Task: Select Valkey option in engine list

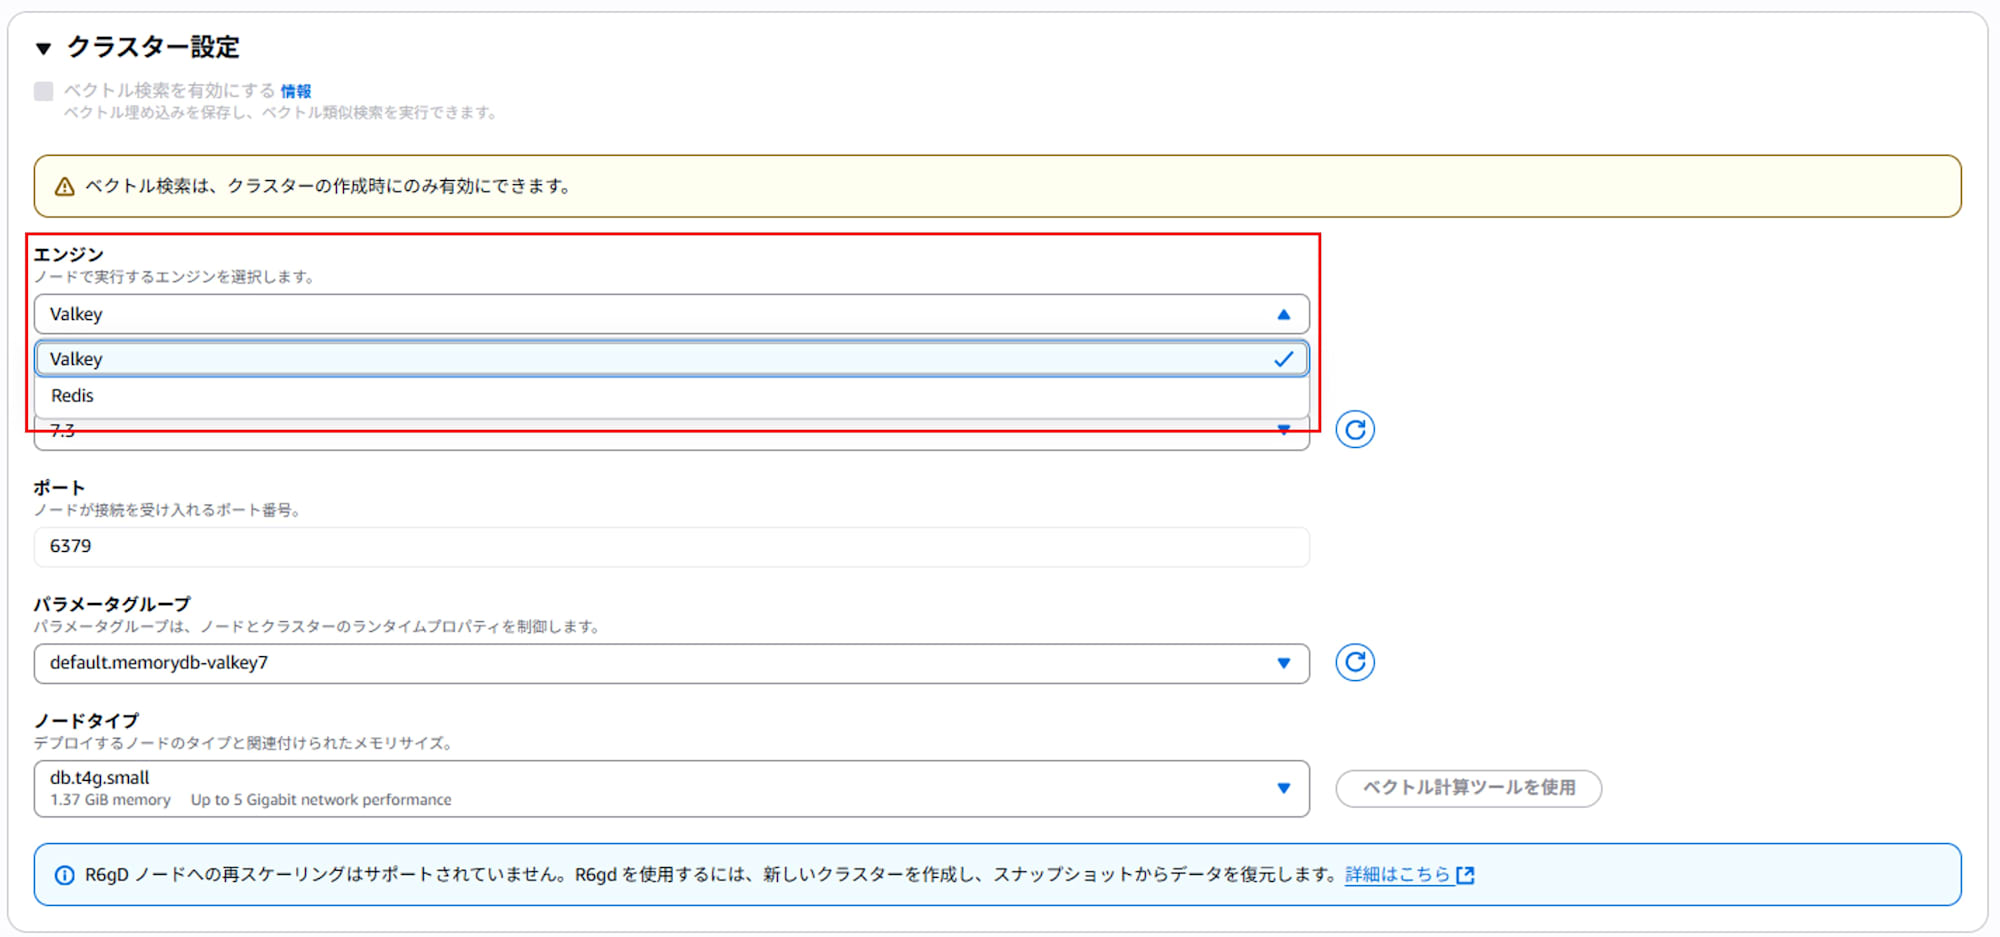Action: pos(672,359)
